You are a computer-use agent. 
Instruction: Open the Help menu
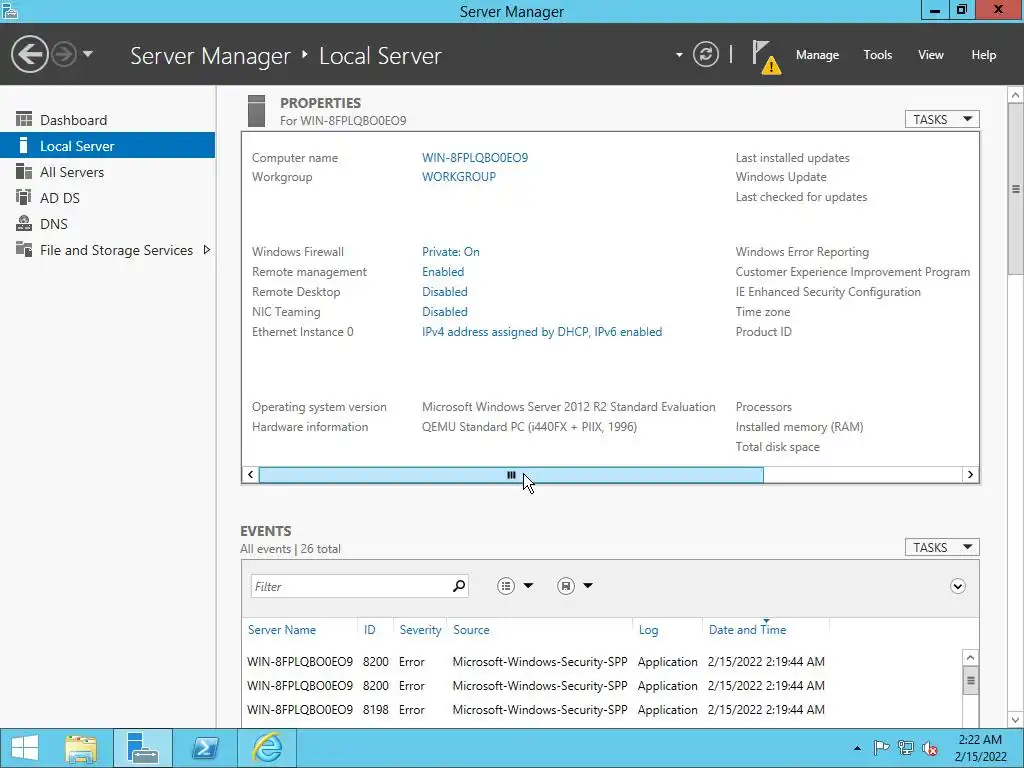click(984, 55)
